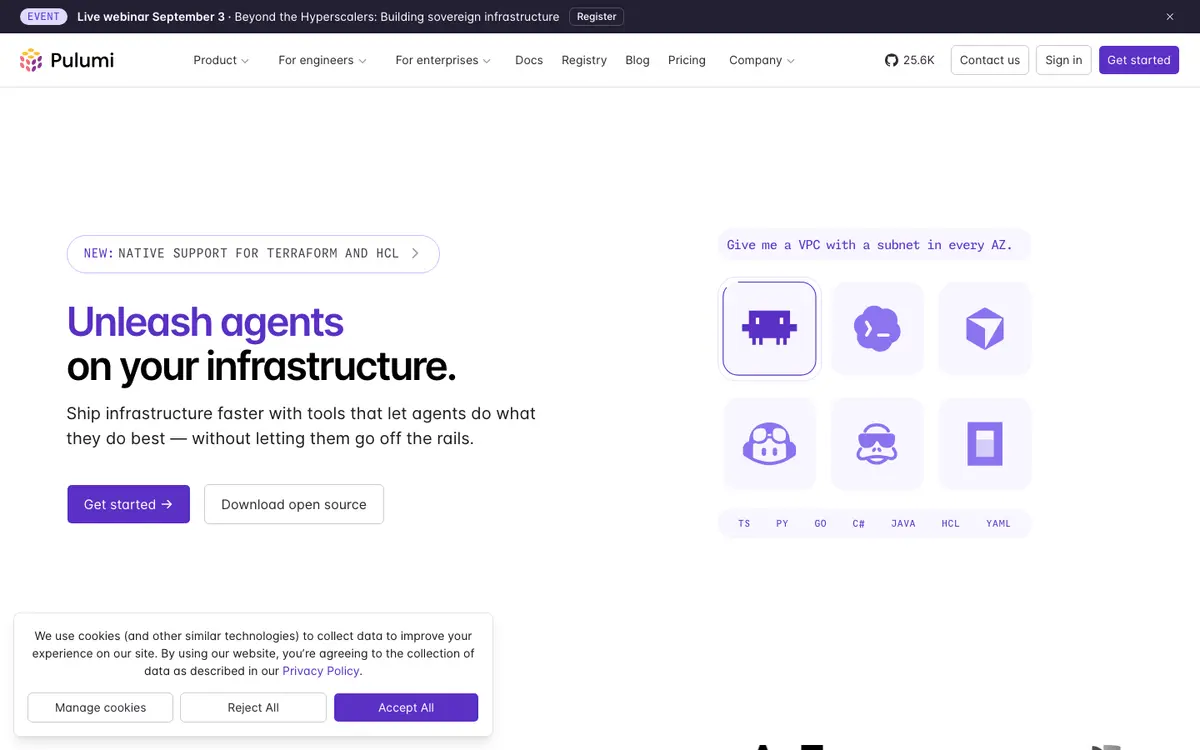Viewport: 1200px width, 750px height.
Task: Click the Pulumi logo
Action: pyautogui.click(x=67, y=60)
